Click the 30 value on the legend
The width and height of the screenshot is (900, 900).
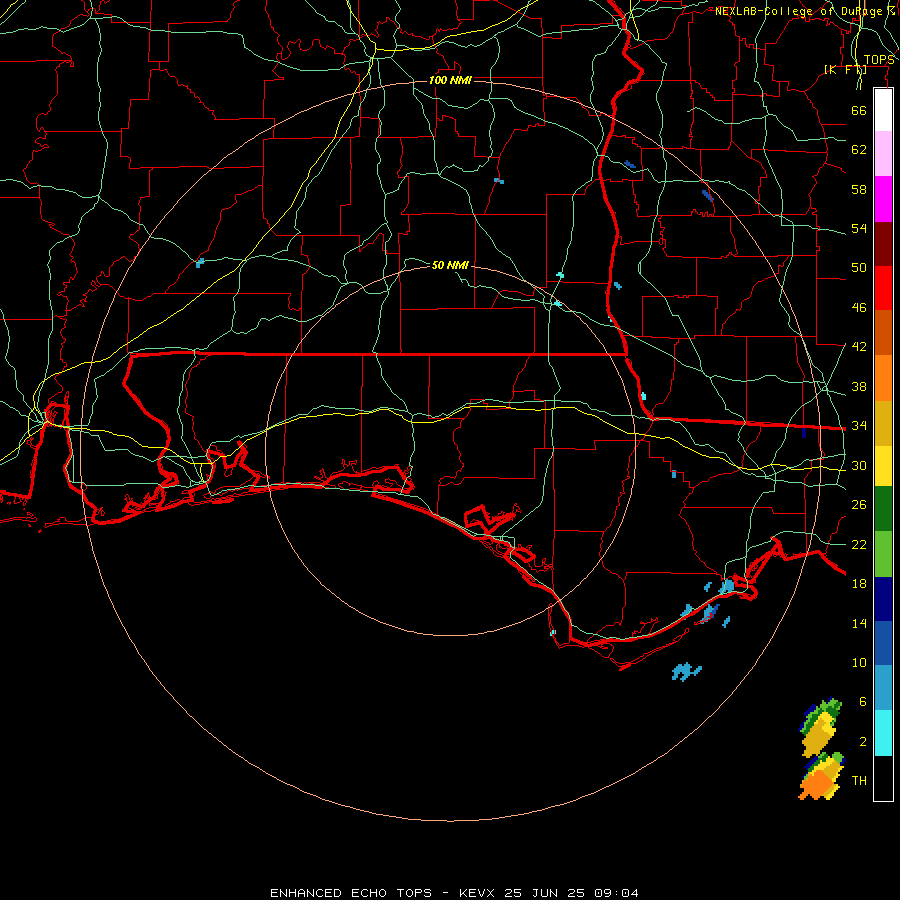click(x=859, y=465)
